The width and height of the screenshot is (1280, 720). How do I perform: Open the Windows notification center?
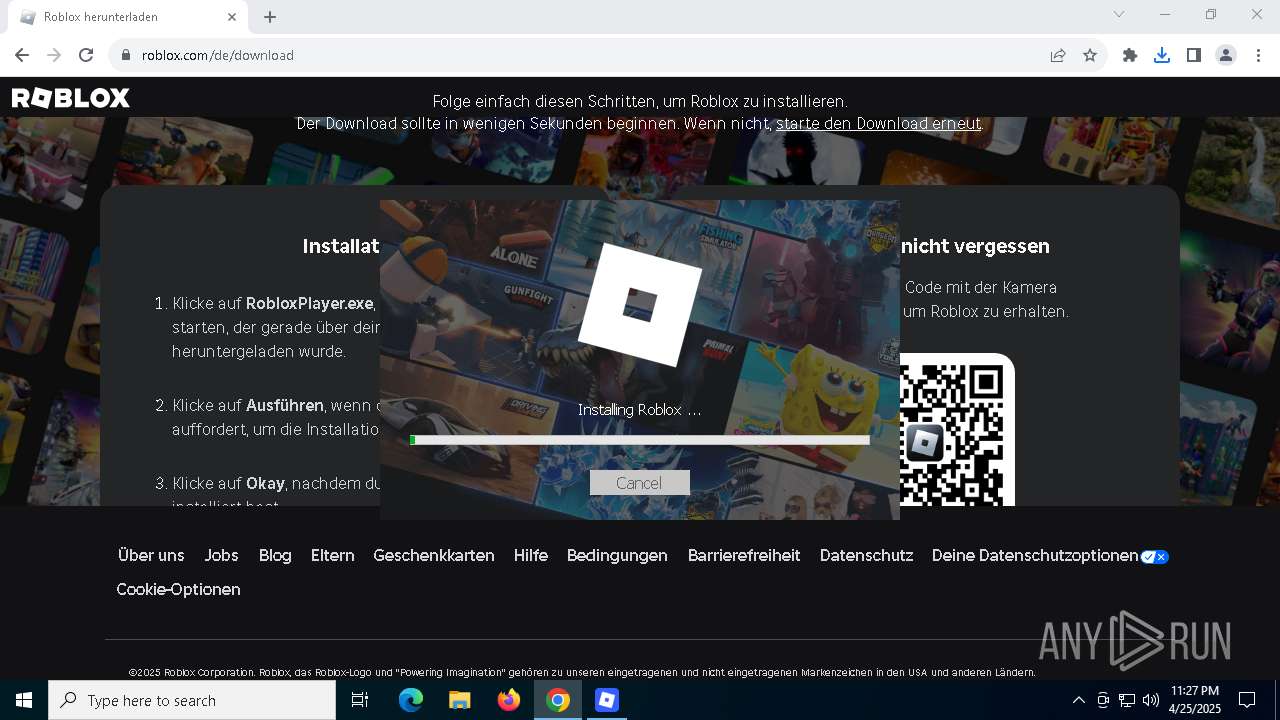[1247, 700]
